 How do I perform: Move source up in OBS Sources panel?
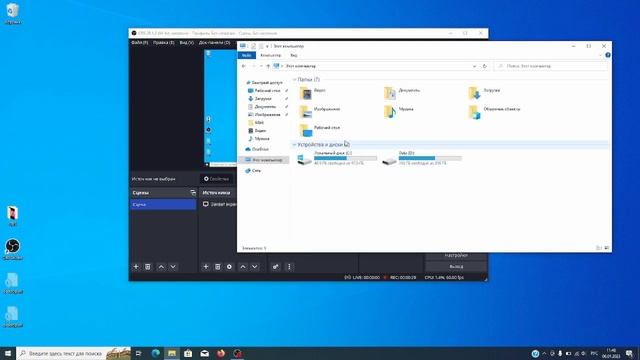[243, 267]
